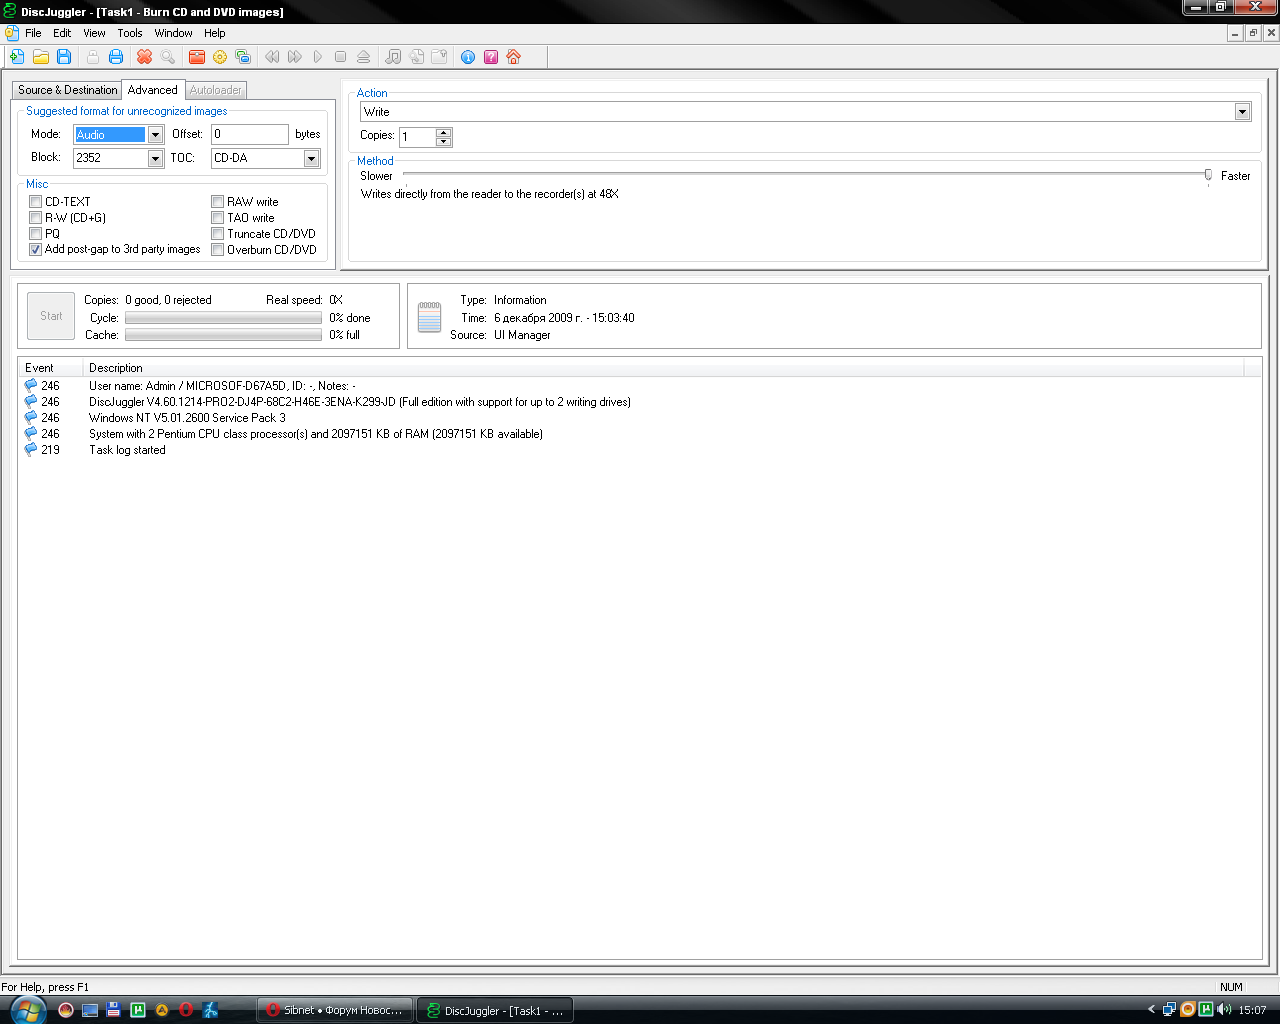Click the Description column header

coord(664,368)
